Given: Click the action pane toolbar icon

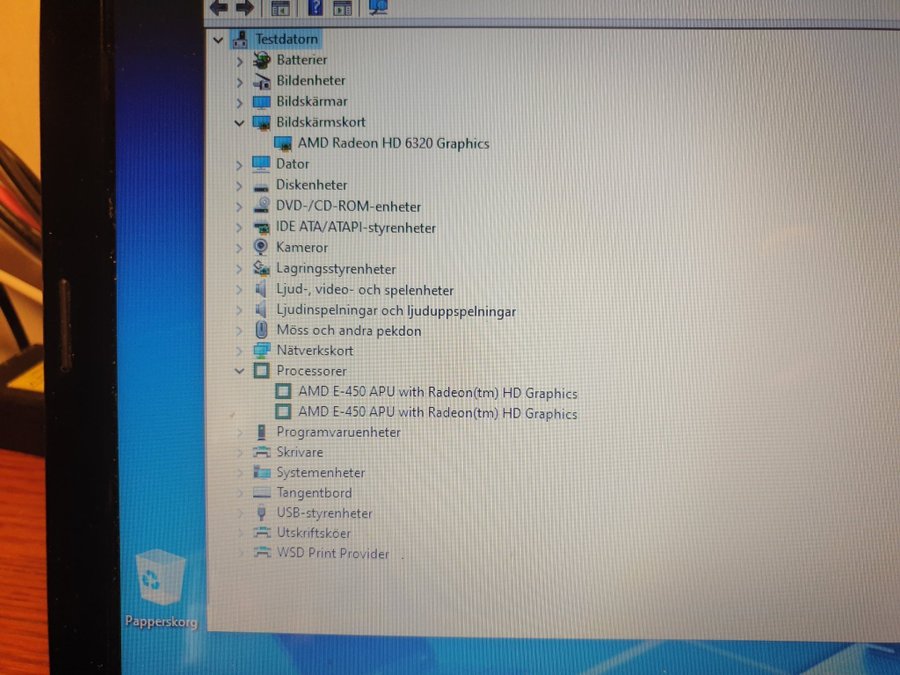Looking at the screenshot, I should pos(343,8).
